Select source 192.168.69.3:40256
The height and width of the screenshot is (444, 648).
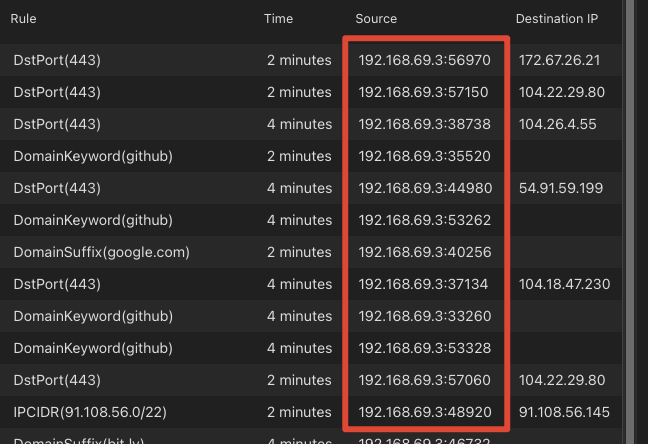(x=425, y=252)
